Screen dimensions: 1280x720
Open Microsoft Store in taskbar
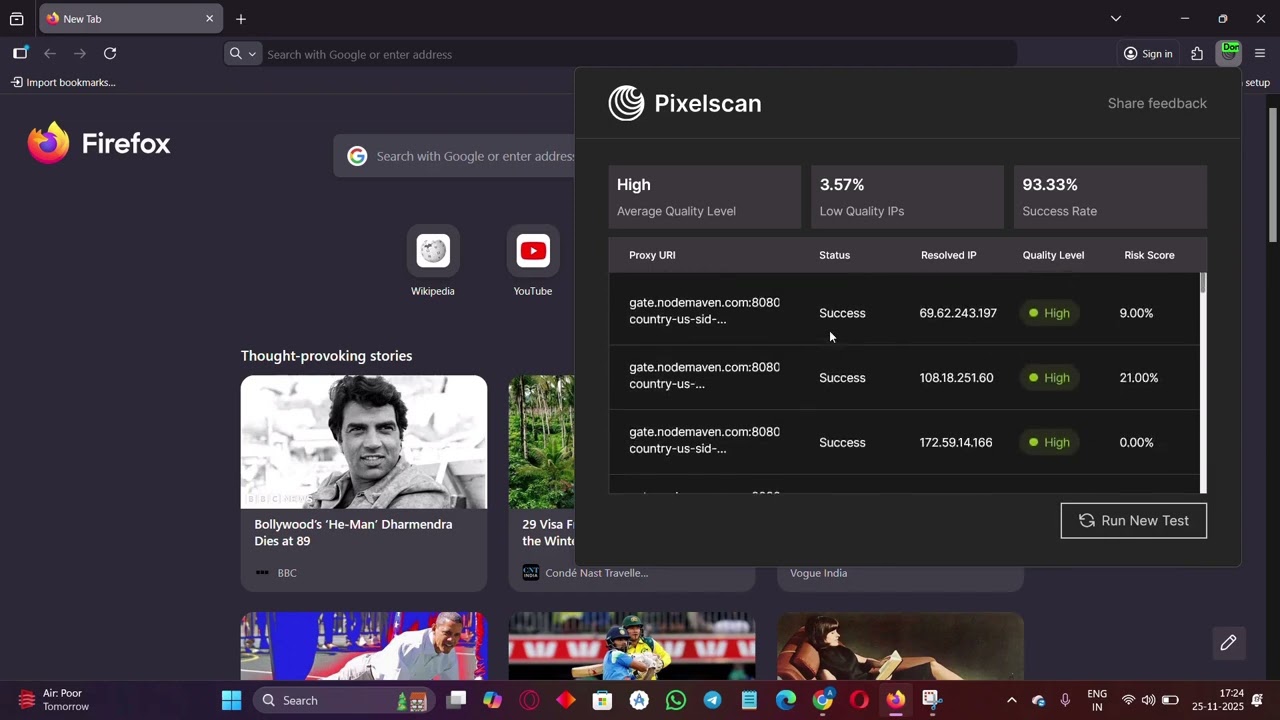tap(602, 700)
